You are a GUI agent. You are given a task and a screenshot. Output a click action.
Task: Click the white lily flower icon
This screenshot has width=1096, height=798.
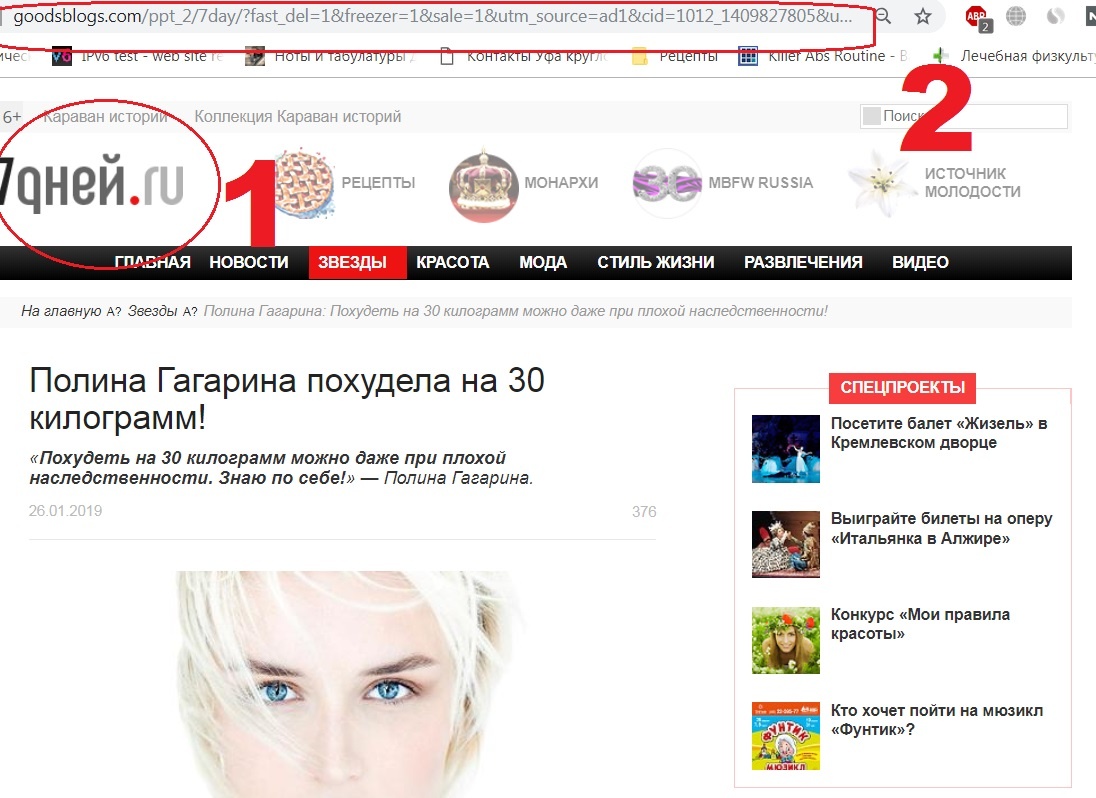click(882, 183)
